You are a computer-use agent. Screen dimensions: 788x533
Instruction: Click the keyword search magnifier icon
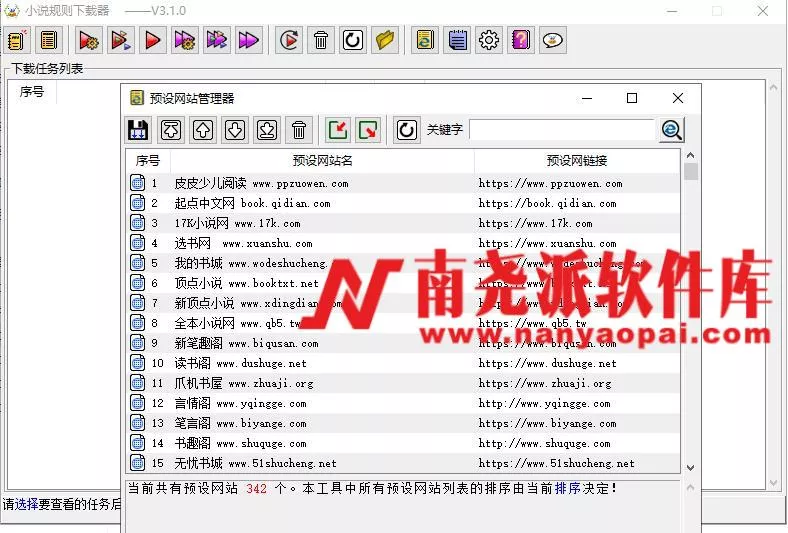[x=671, y=130]
